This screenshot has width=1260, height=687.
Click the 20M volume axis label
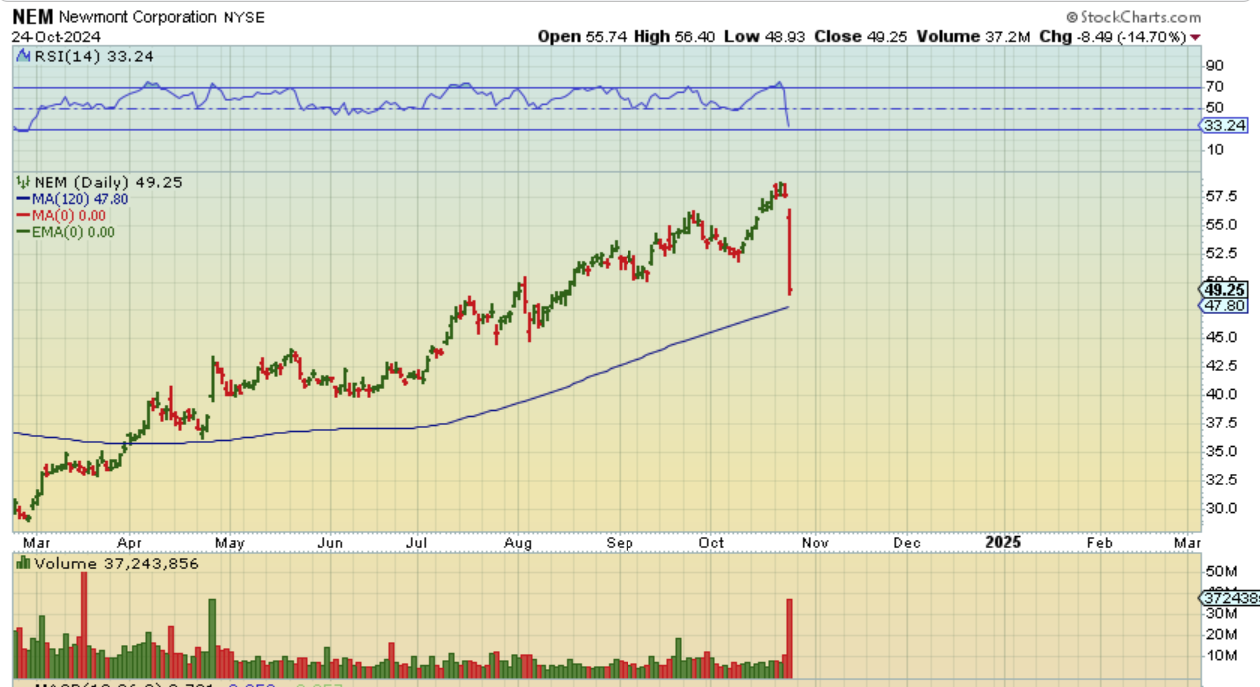click(x=1220, y=634)
